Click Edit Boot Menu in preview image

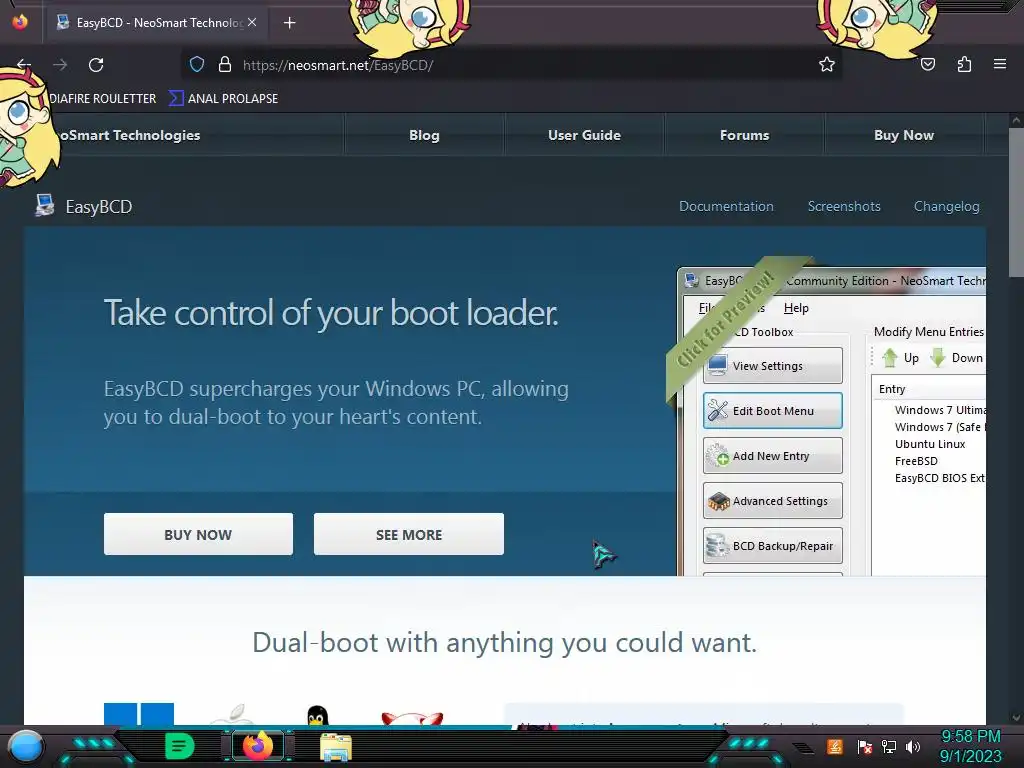pyautogui.click(x=773, y=411)
